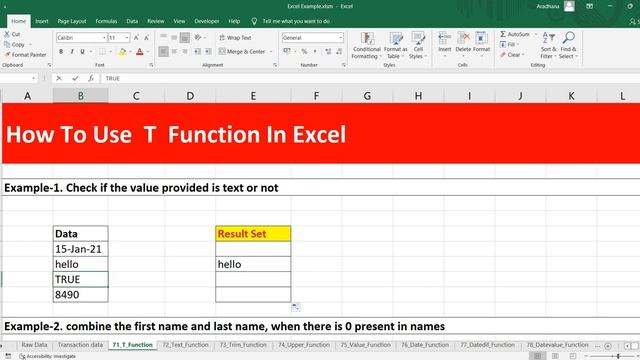Cancel formula bar entry X
The width and height of the screenshot is (640, 360).
tap(59, 78)
